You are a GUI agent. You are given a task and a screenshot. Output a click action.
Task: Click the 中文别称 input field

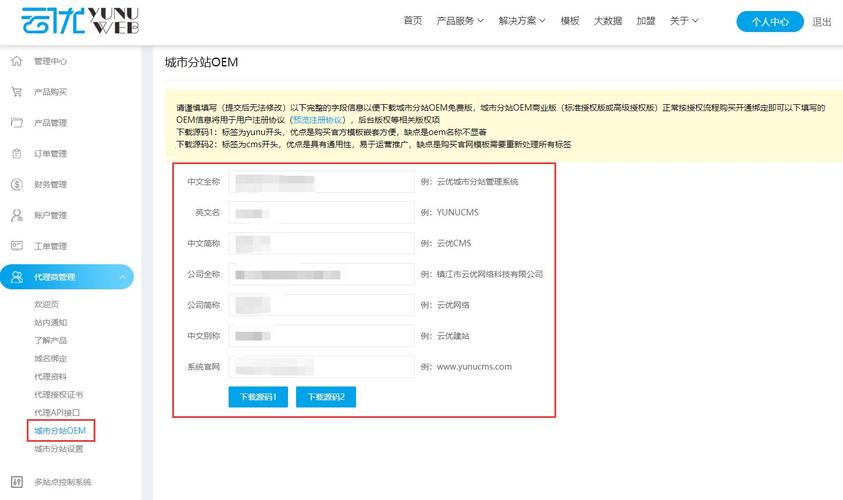[x=322, y=336]
